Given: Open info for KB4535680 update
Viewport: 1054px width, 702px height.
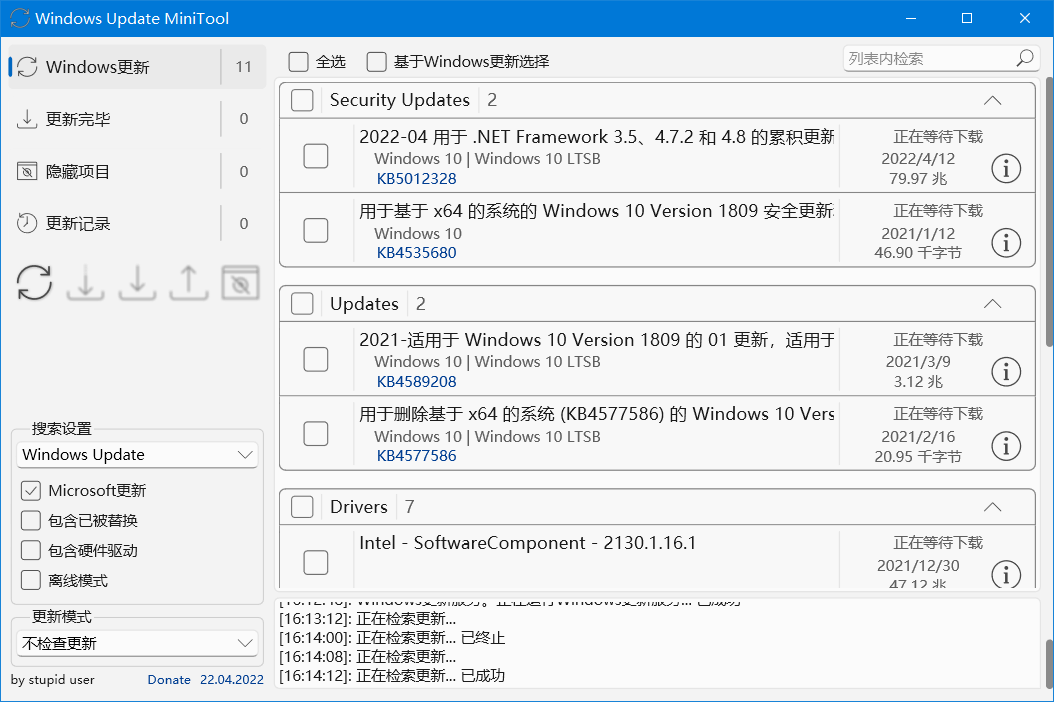Looking at the screenshot, I should pyautogui.click(x=1006, y=243).
